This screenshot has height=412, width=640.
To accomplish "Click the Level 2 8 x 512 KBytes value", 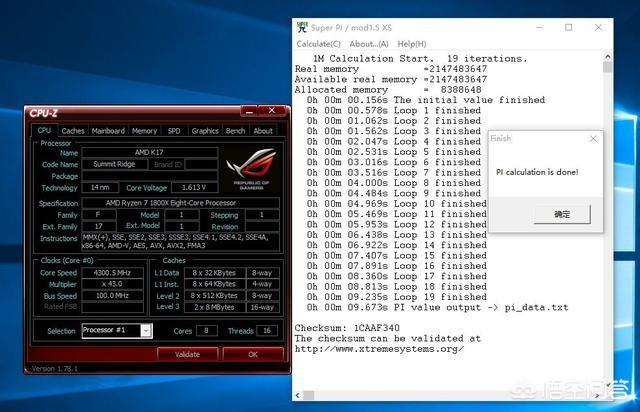I will (x=214, y=295).
